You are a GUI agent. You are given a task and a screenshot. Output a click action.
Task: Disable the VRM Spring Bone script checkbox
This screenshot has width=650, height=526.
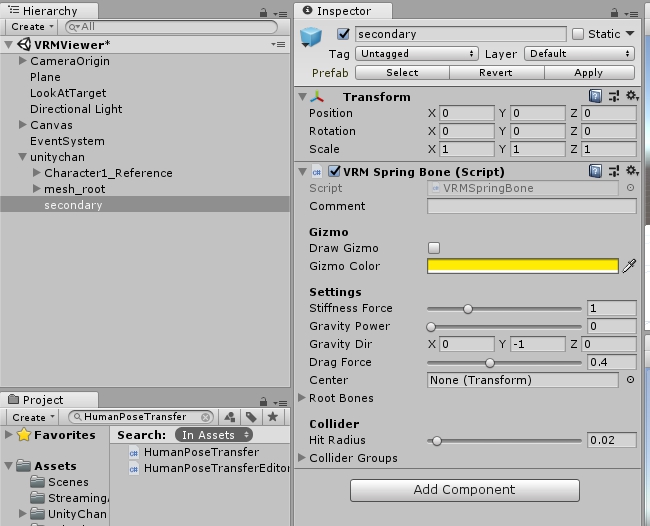(334, 171)
